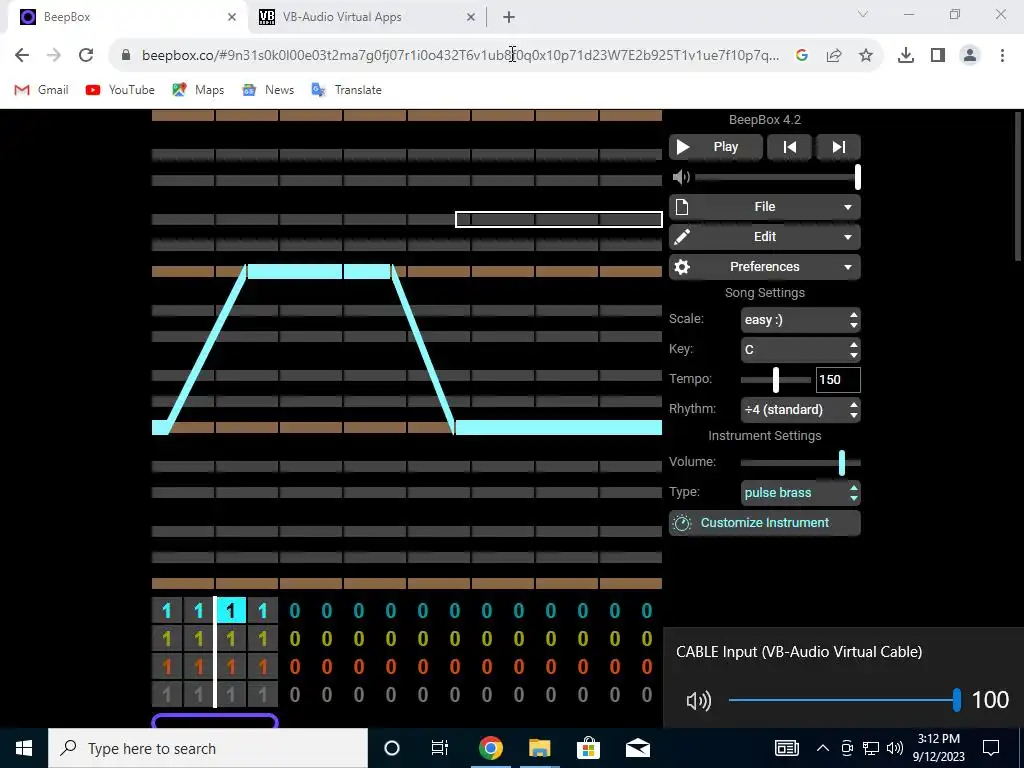1024x768 pixels.
Task: Click the taskbar search box
Action: click(x=208, y=748)
